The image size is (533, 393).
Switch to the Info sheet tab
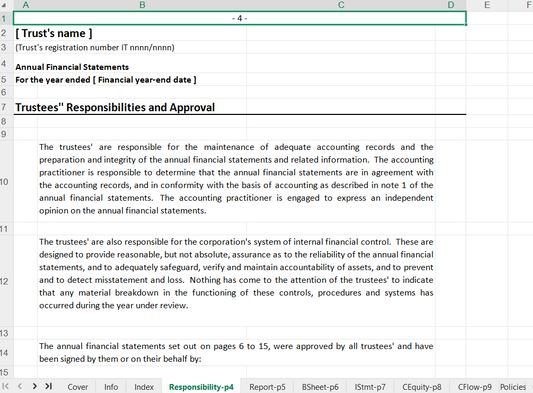pyautogui.click(x=111, y=387)
